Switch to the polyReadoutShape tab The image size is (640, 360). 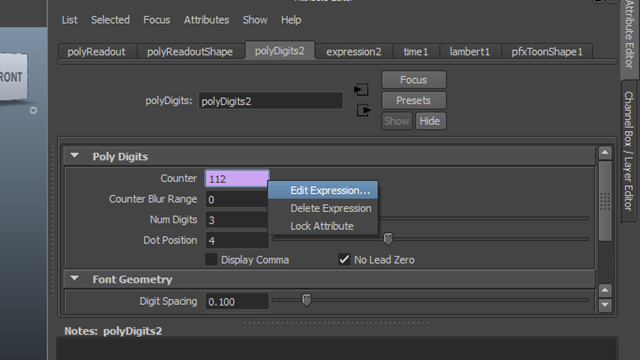coord(190,52)
